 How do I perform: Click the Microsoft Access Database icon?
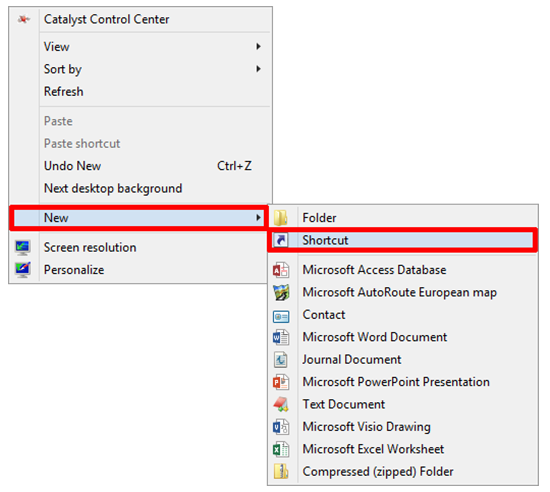tap(281, 270)
